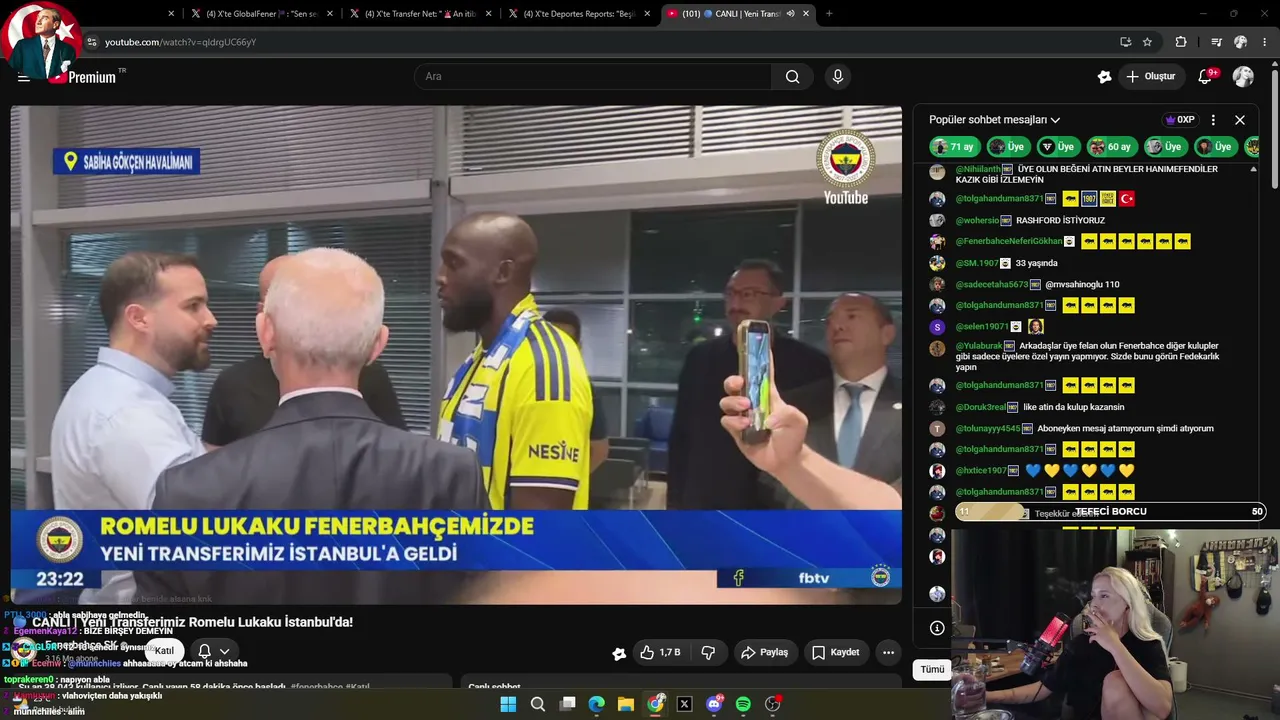Click the YouTube search magnifier button
Image resolution: width=1280 pixels, height=720 pixels.
(x=792, y=77)
